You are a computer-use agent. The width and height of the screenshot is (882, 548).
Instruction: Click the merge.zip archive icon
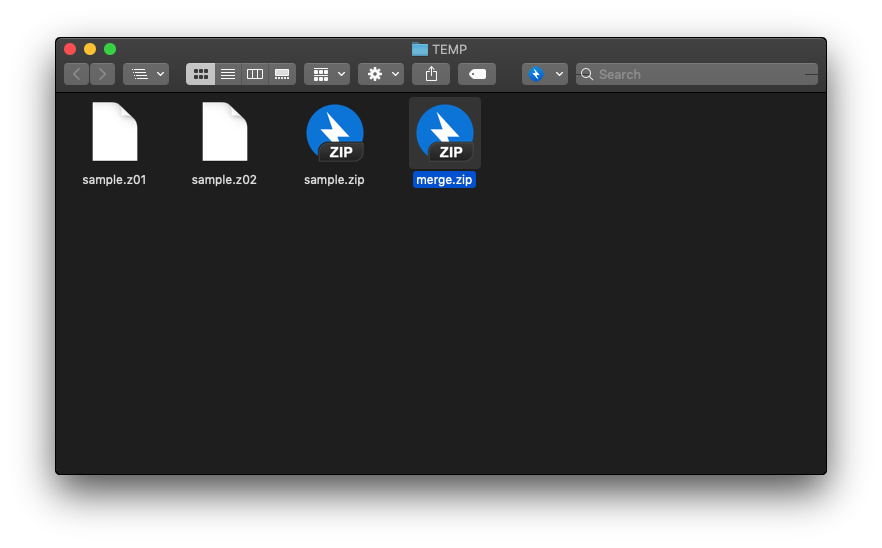tap(444, 133)
